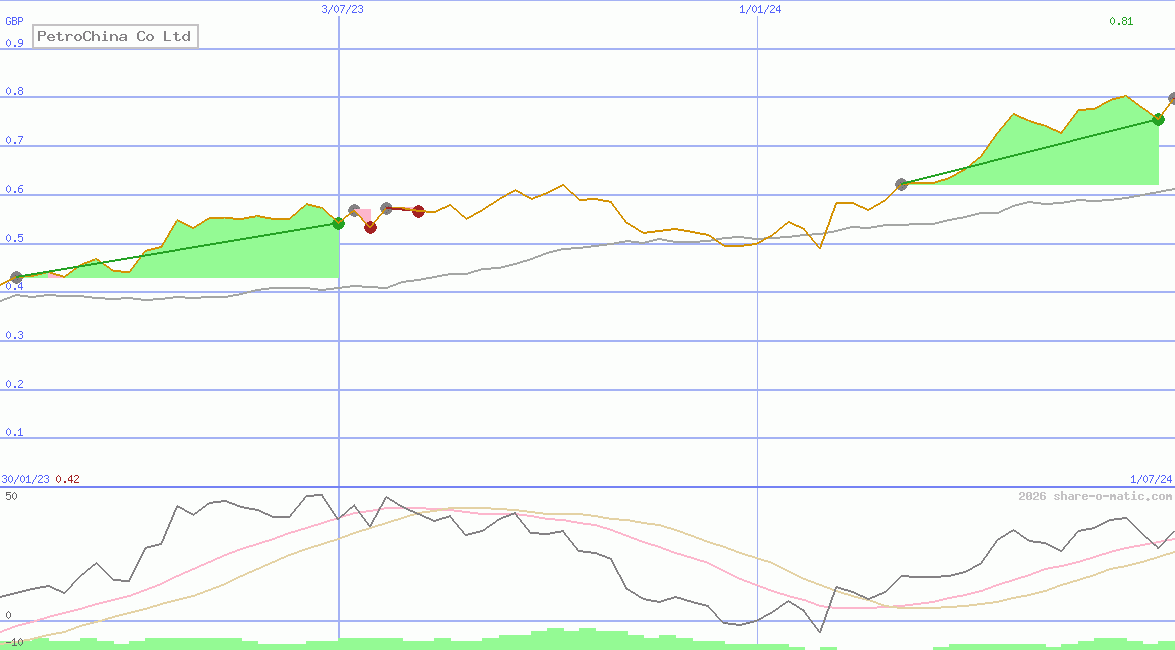Select the green trend-start marker near 30/01/23
The image size is (1175, 650).
(16, 277)
